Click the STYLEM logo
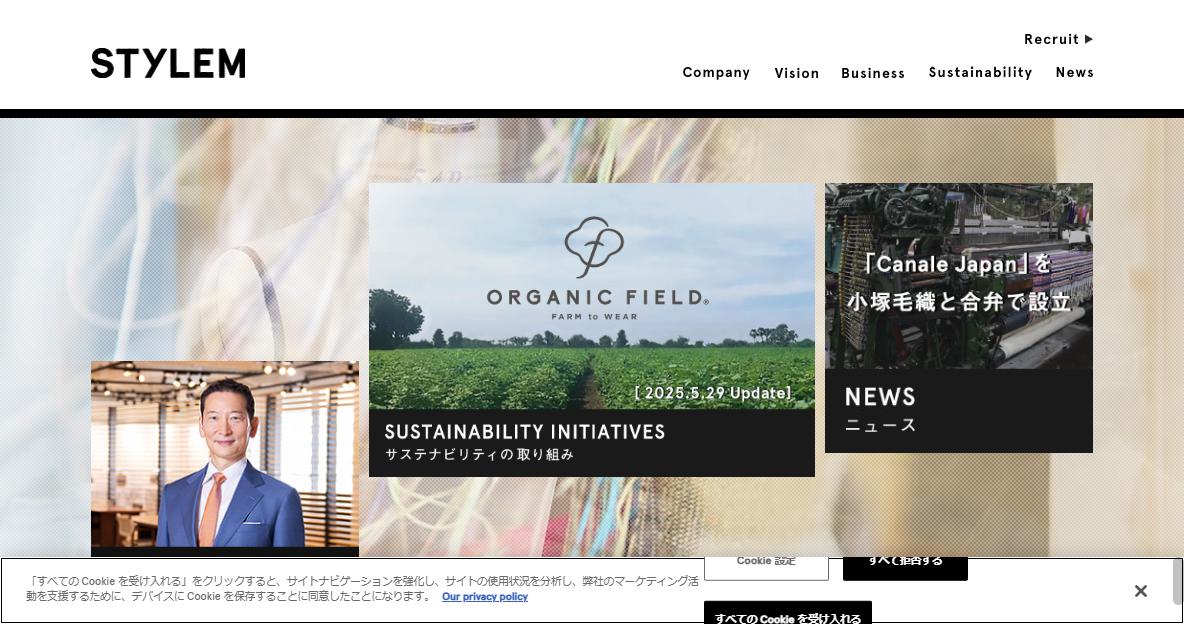This screenshot has height=624, width=1184. (168, 63)
